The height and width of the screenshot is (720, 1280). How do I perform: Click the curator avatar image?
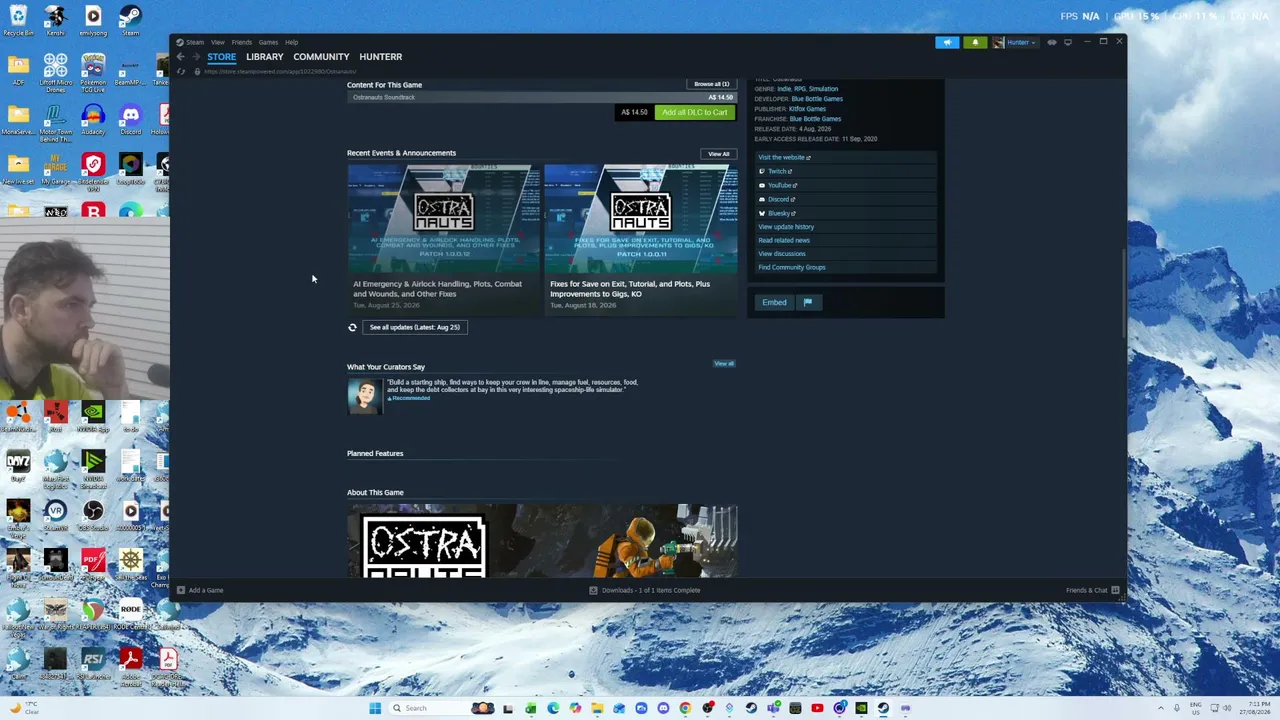364,396
